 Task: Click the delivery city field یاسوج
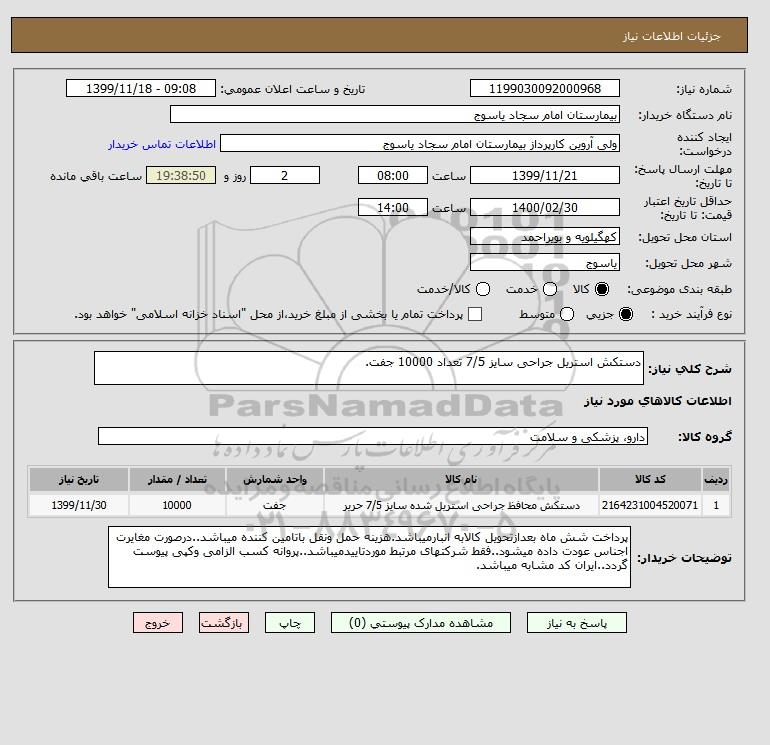tap(545, 262)
